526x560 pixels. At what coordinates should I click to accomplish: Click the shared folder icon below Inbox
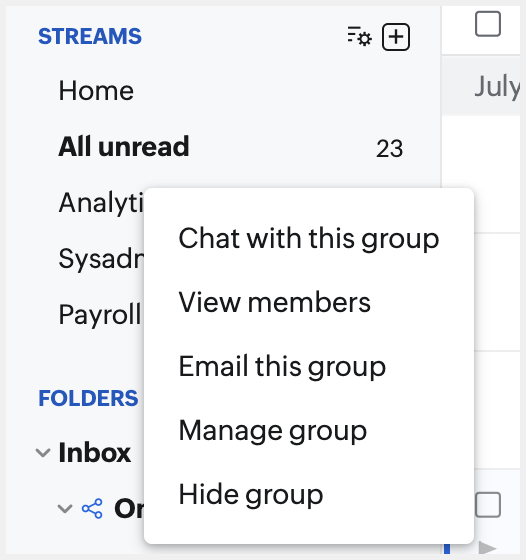point(92,509)
